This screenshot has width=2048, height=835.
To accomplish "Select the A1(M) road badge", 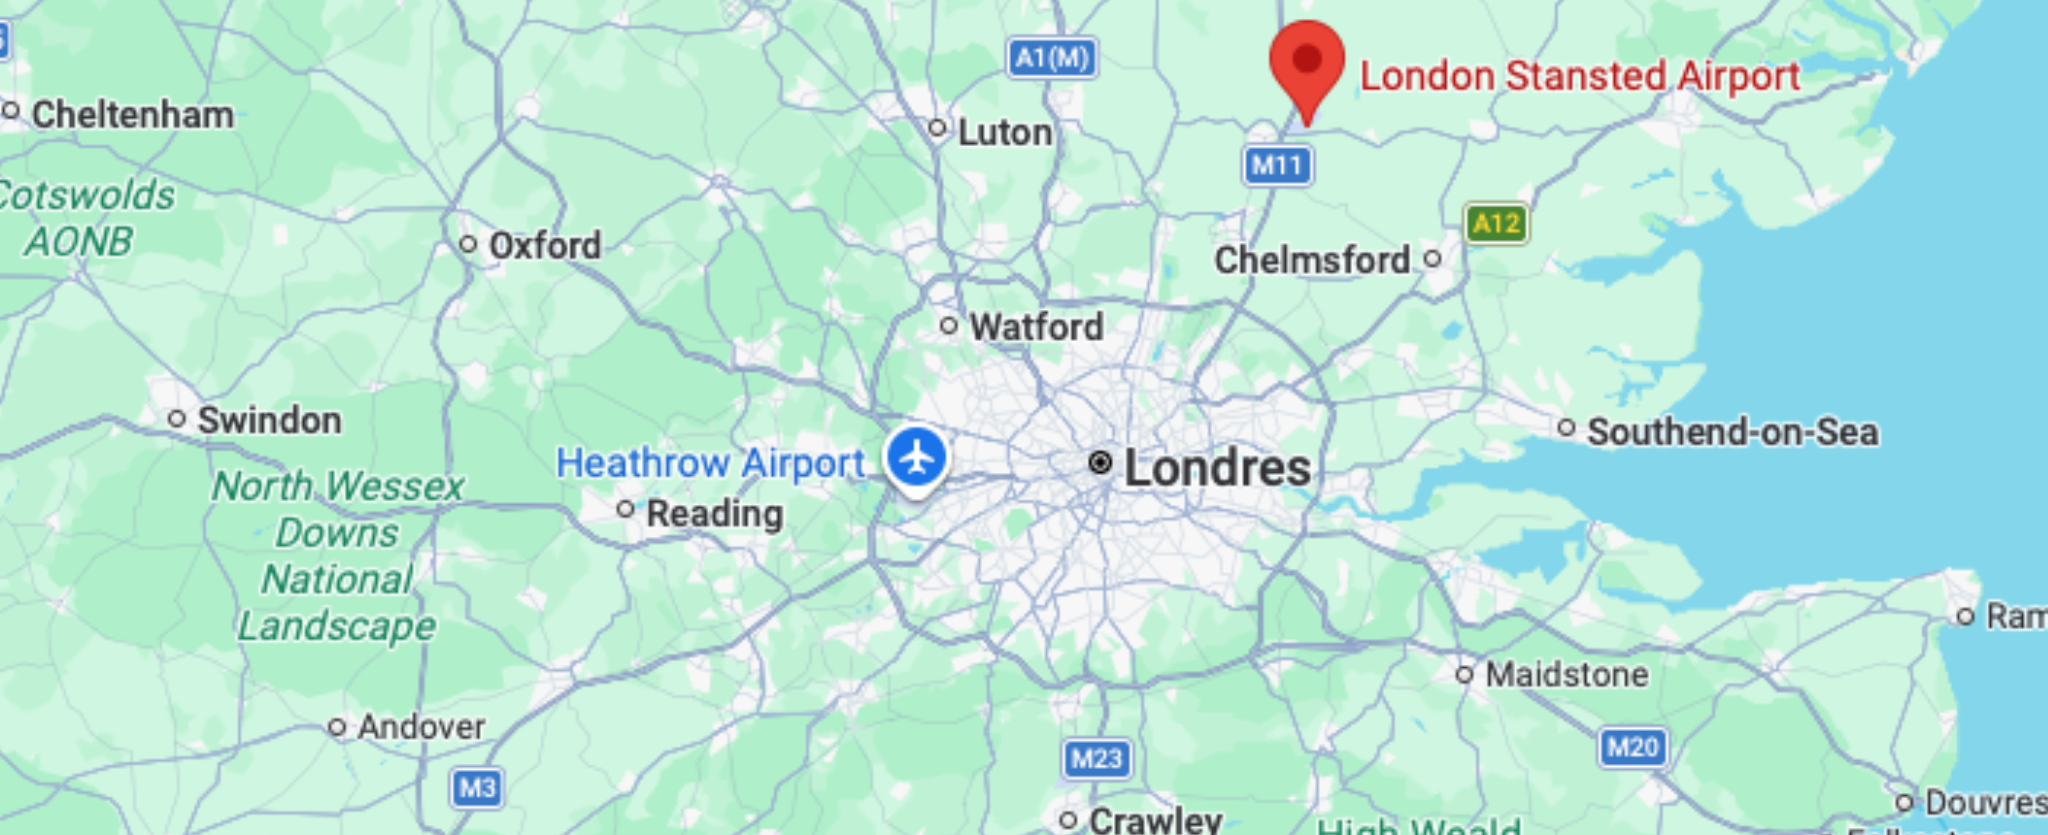I will click(1052, 58).
